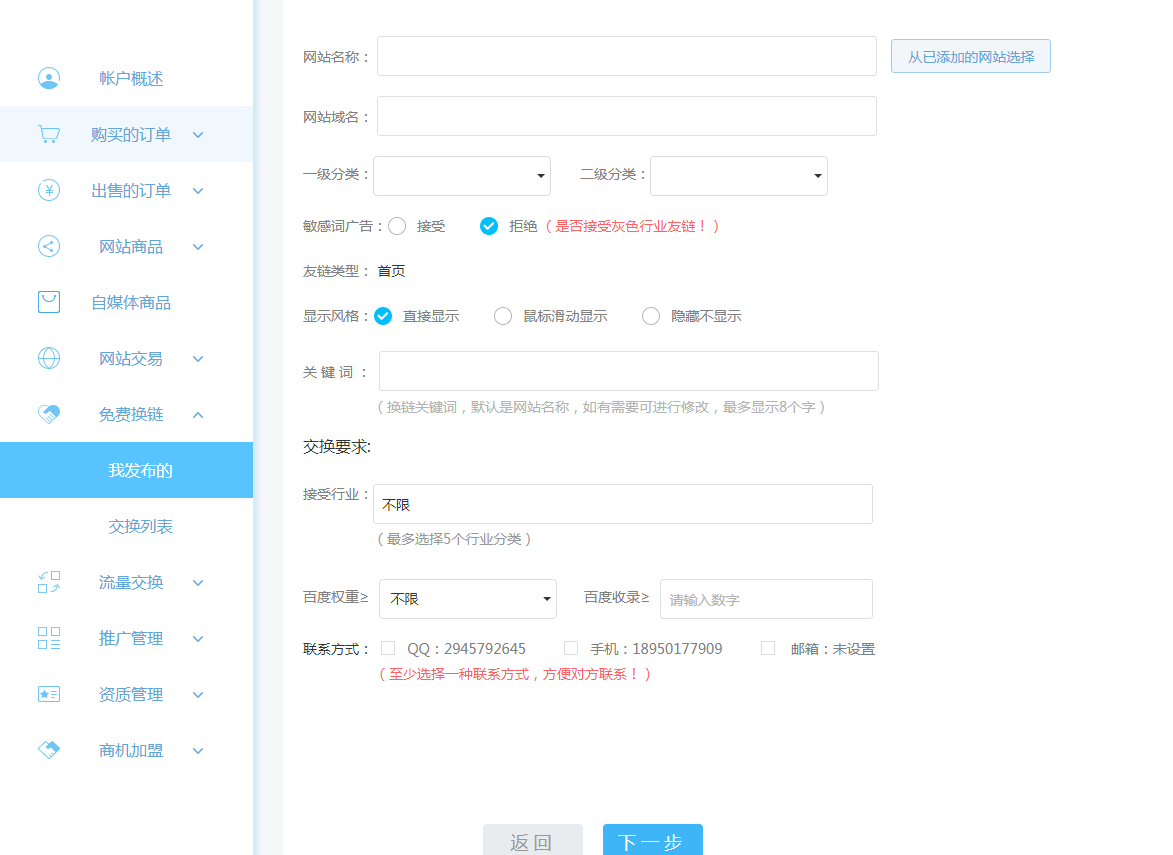Click the shopping cart icon for 购买的订单

point(48,134)
